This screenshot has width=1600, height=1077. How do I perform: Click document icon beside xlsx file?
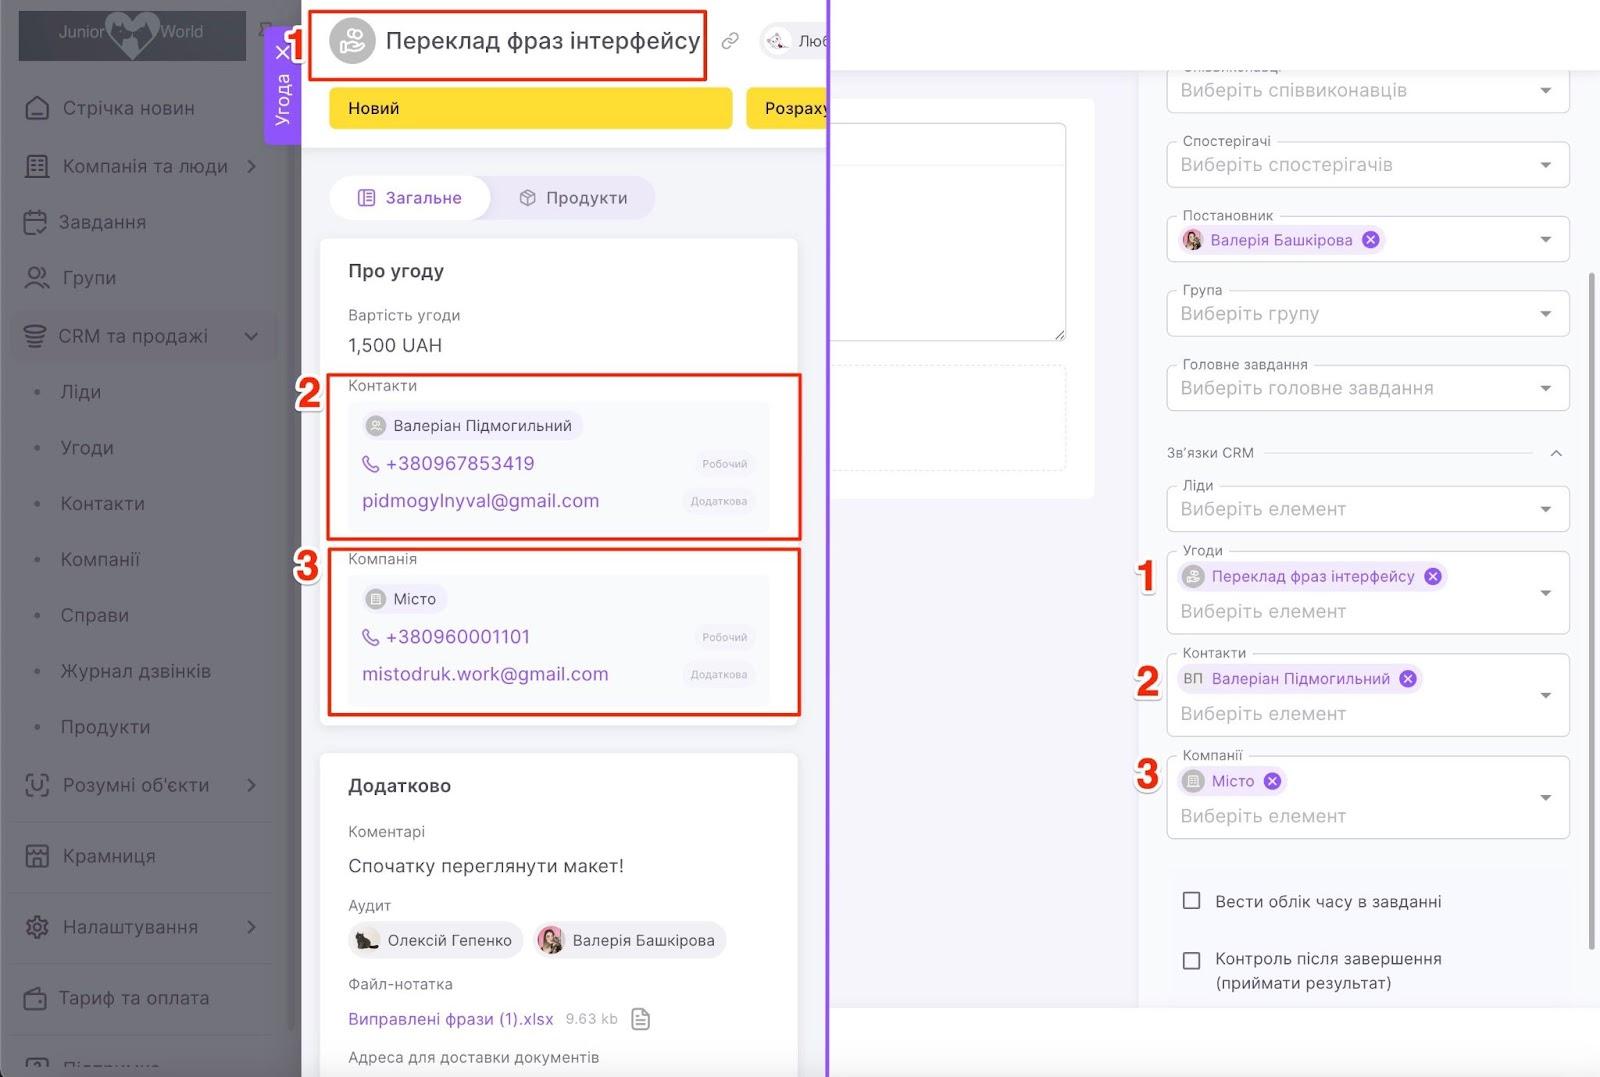point(641,1019)
